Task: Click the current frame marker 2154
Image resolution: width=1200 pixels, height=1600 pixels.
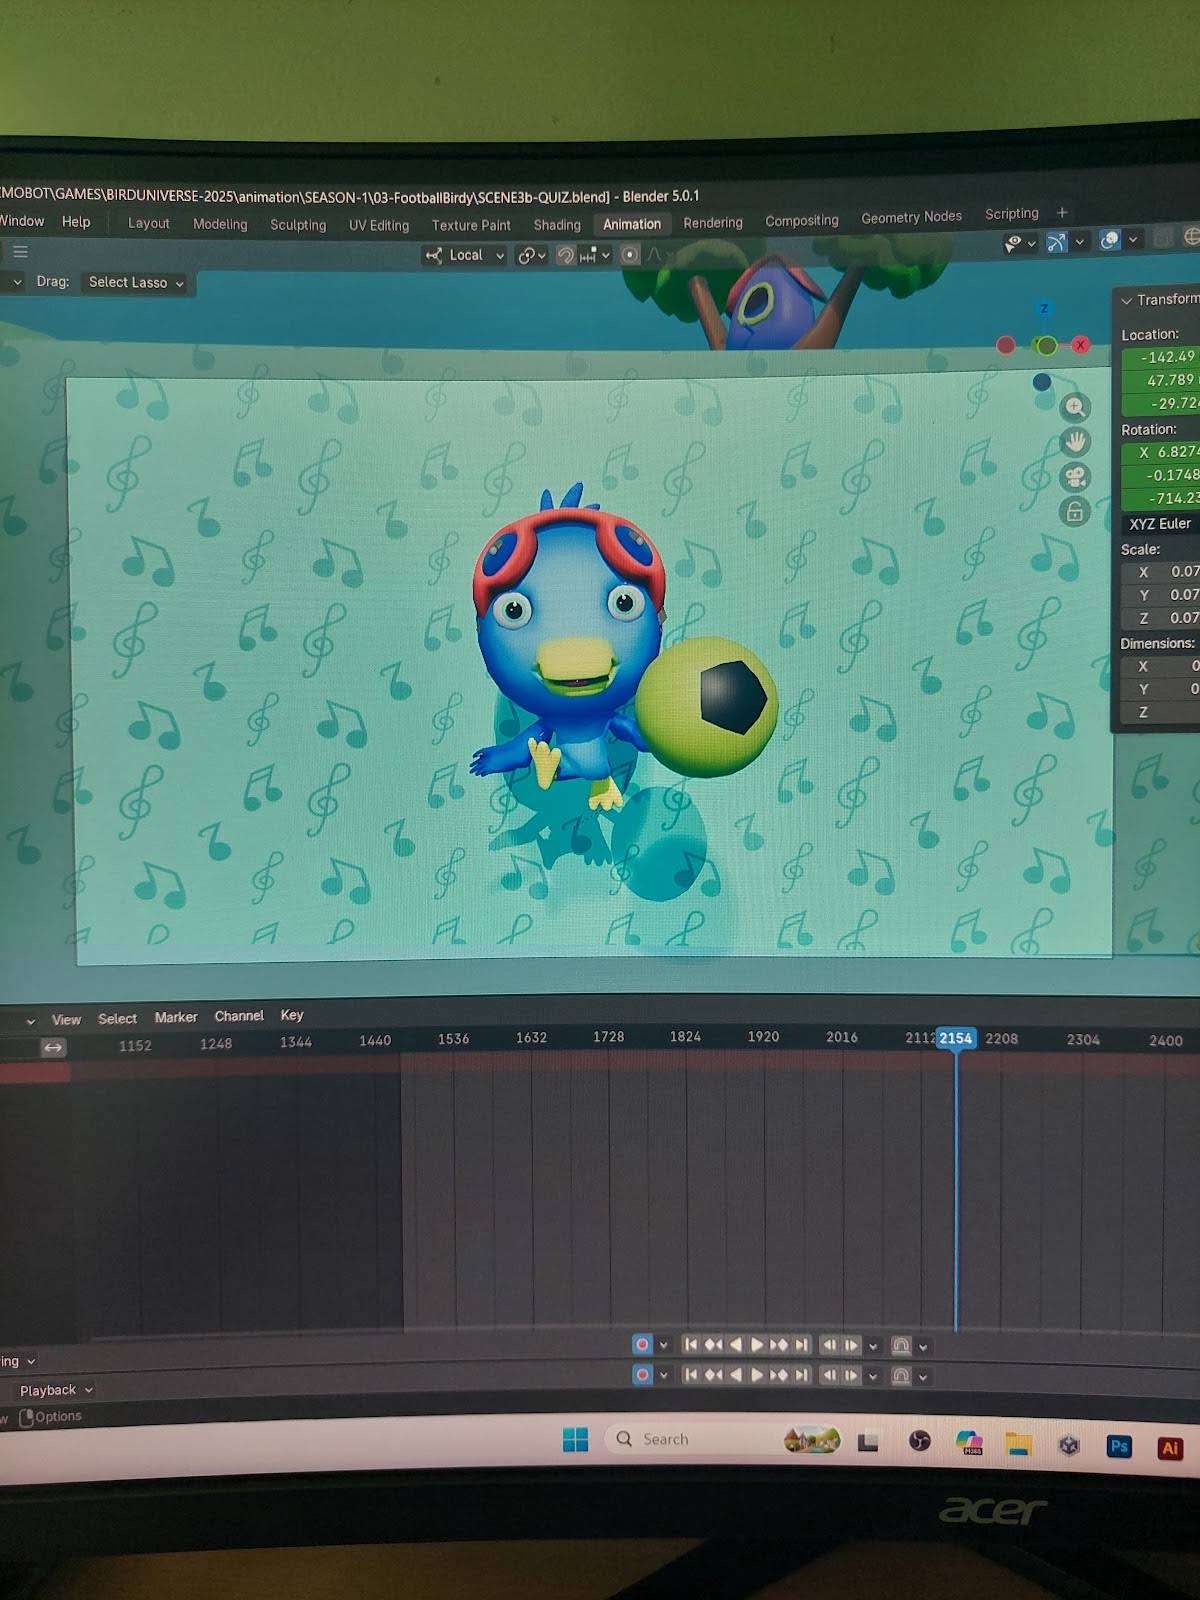Action: click(x=956, y=1038)
